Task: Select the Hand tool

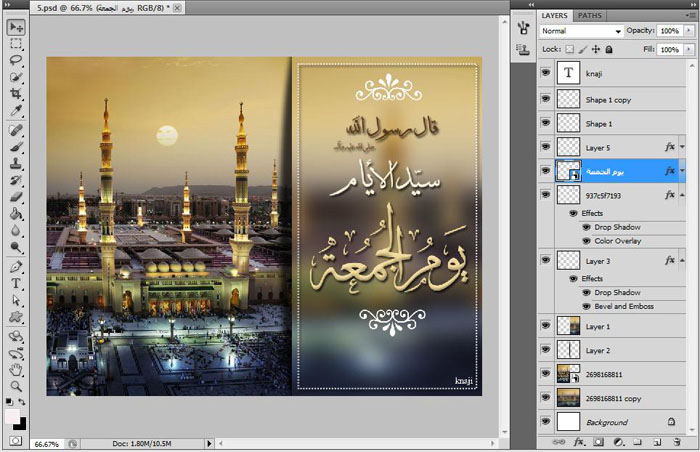Action: tap(16, 368)
